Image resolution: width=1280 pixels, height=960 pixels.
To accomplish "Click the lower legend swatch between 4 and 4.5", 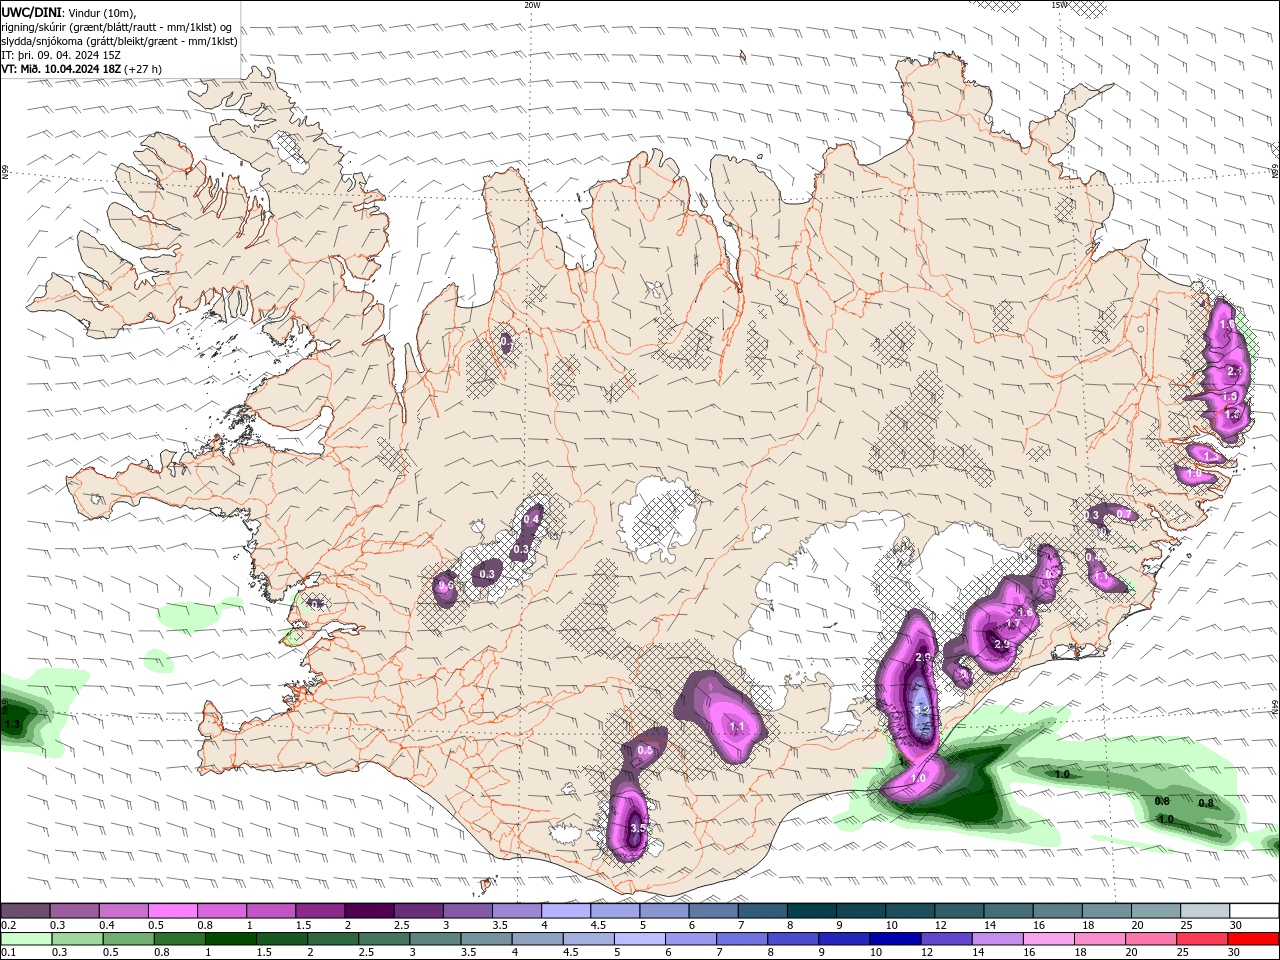I will pyautogui.click(x=539, y=939).
